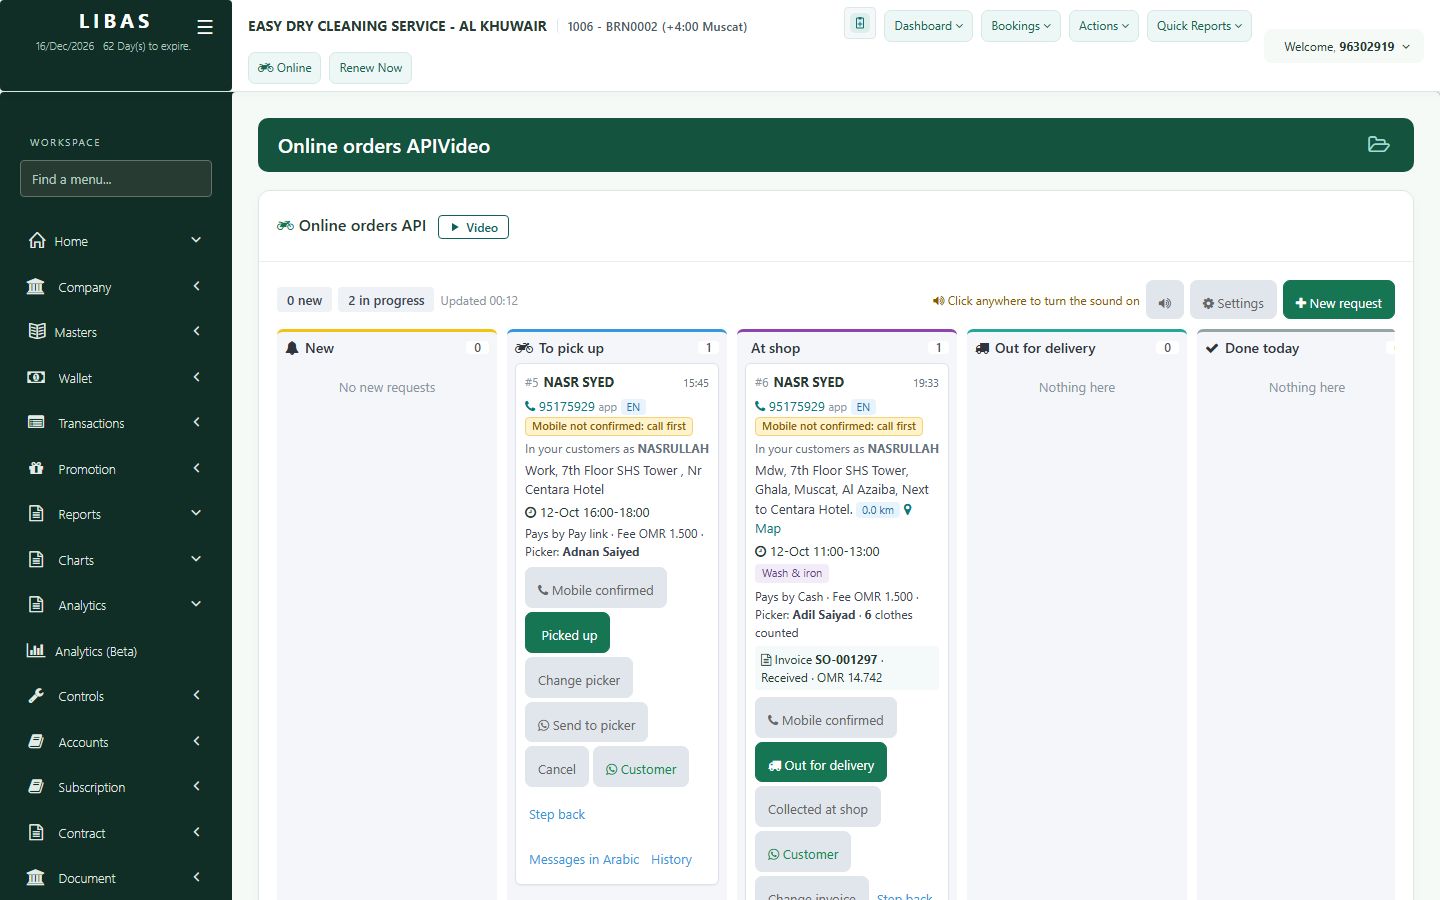1440x900 pixels.
Task: Click the folder icon in green header
Action: click(x=1379, y=145)
